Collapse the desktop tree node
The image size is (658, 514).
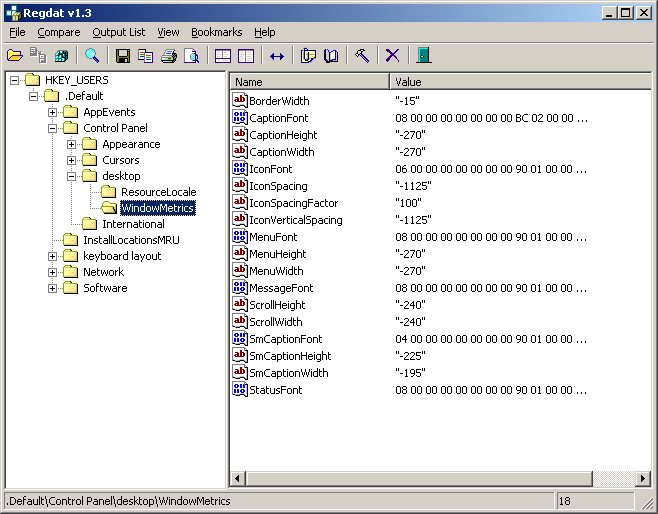click(71, 176)
